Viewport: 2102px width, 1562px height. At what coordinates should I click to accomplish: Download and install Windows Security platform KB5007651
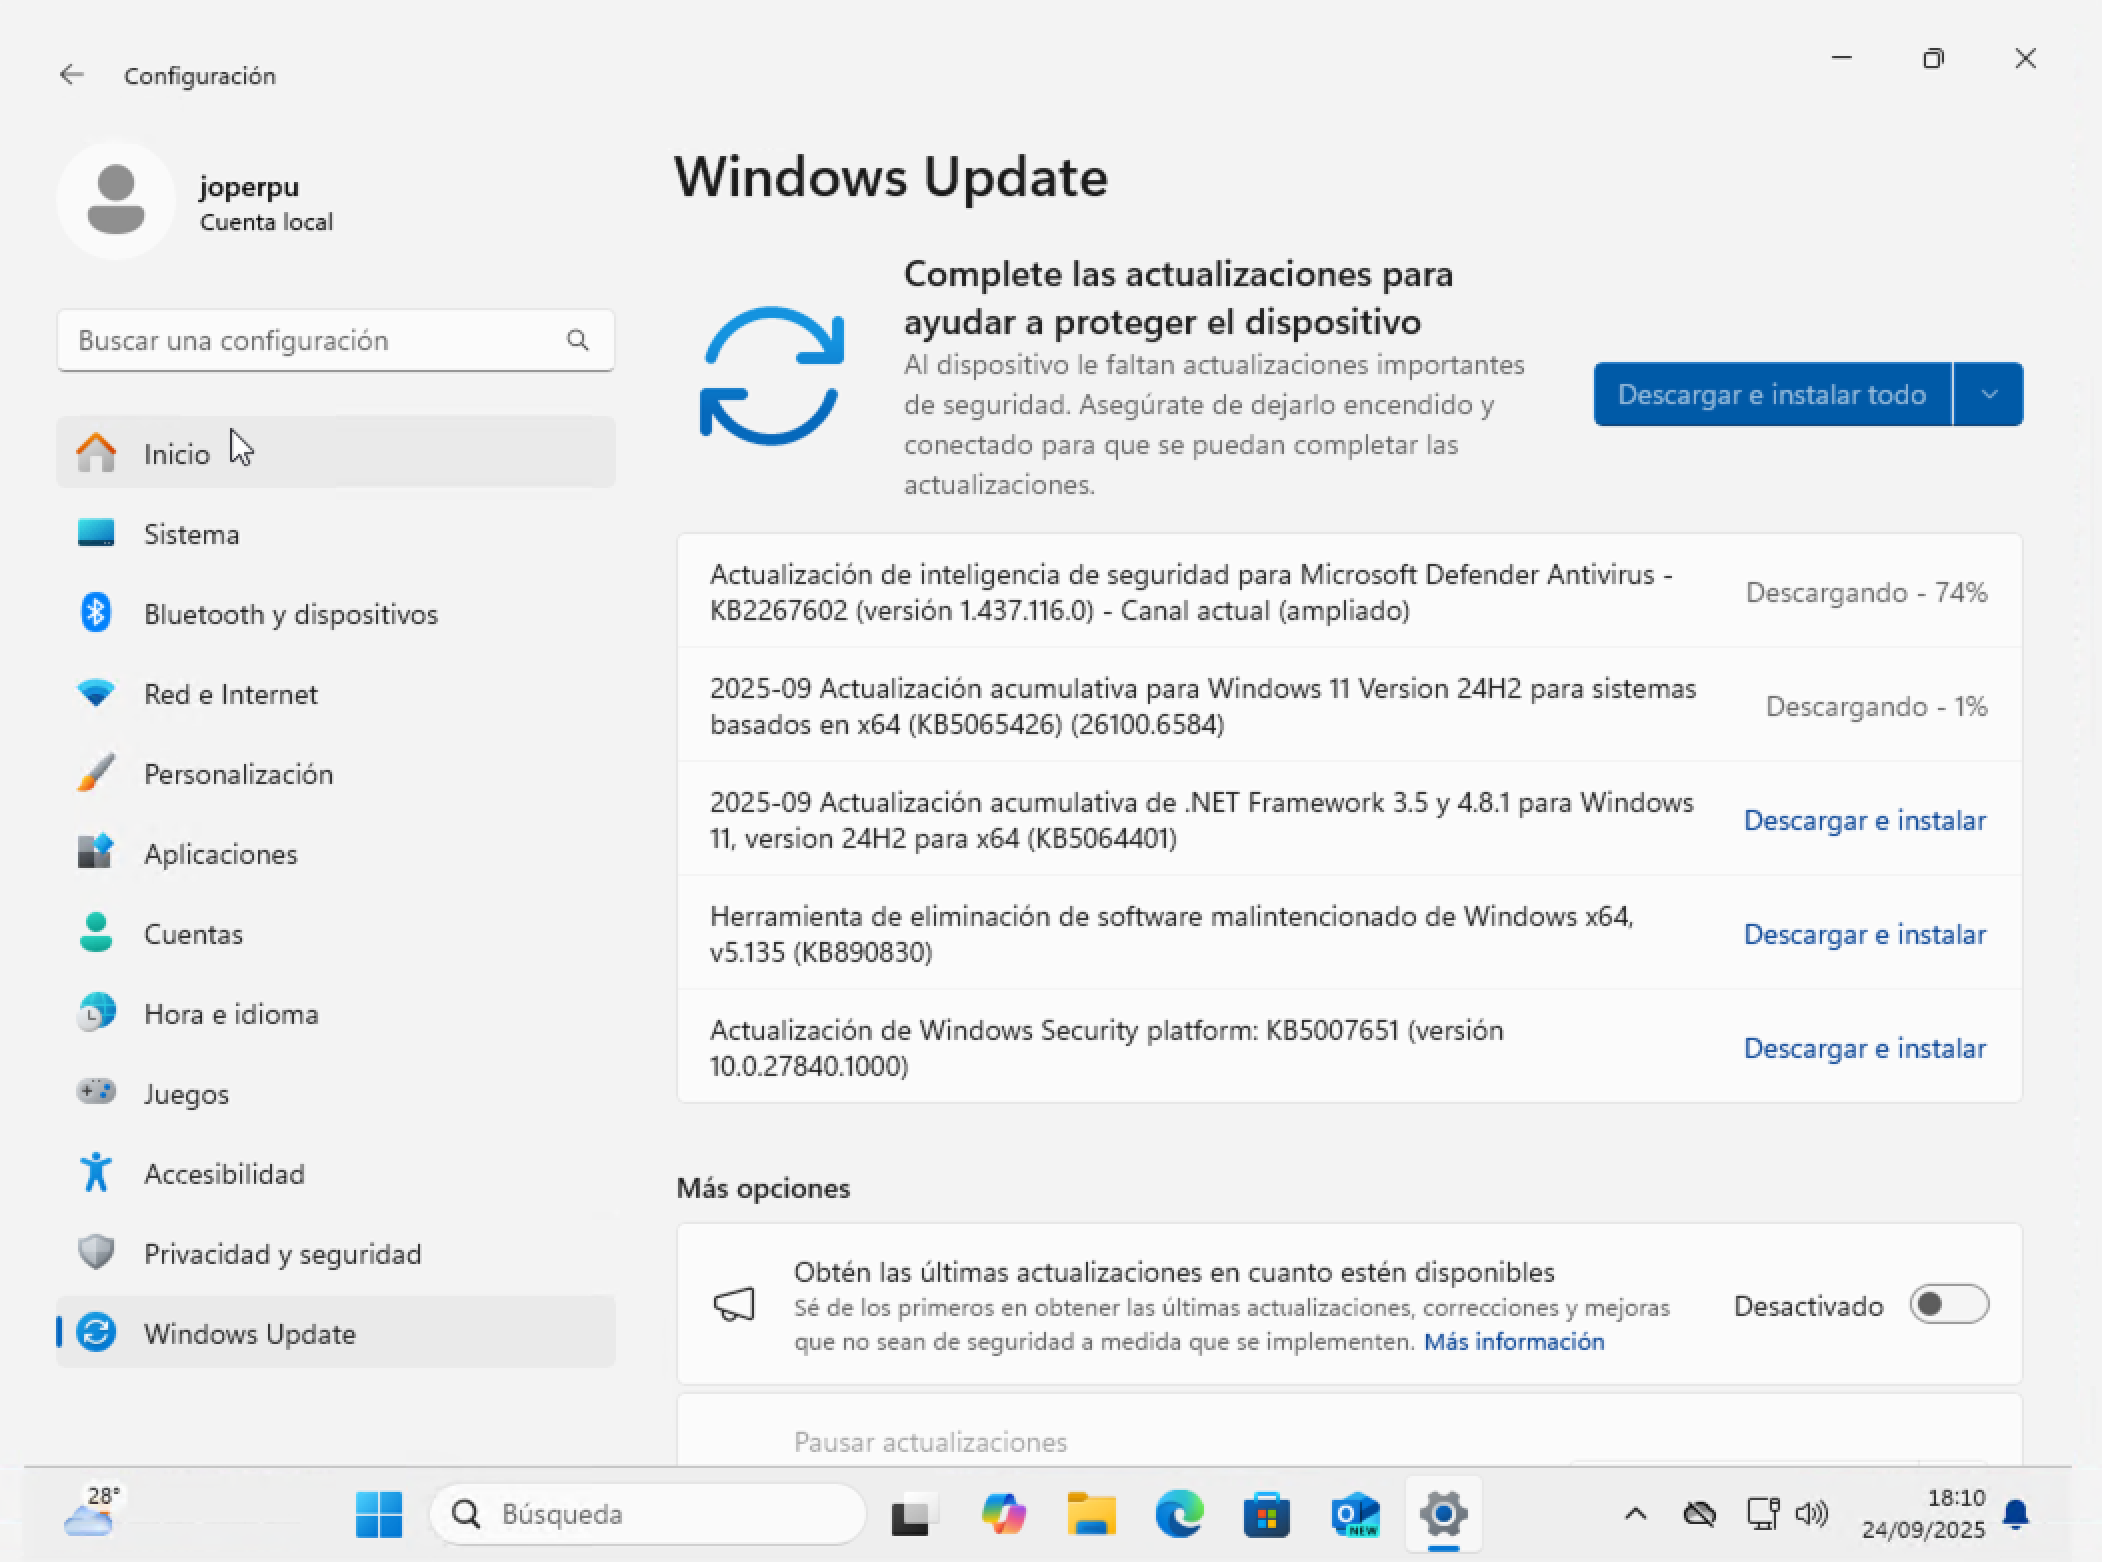coord(1865,1048)
